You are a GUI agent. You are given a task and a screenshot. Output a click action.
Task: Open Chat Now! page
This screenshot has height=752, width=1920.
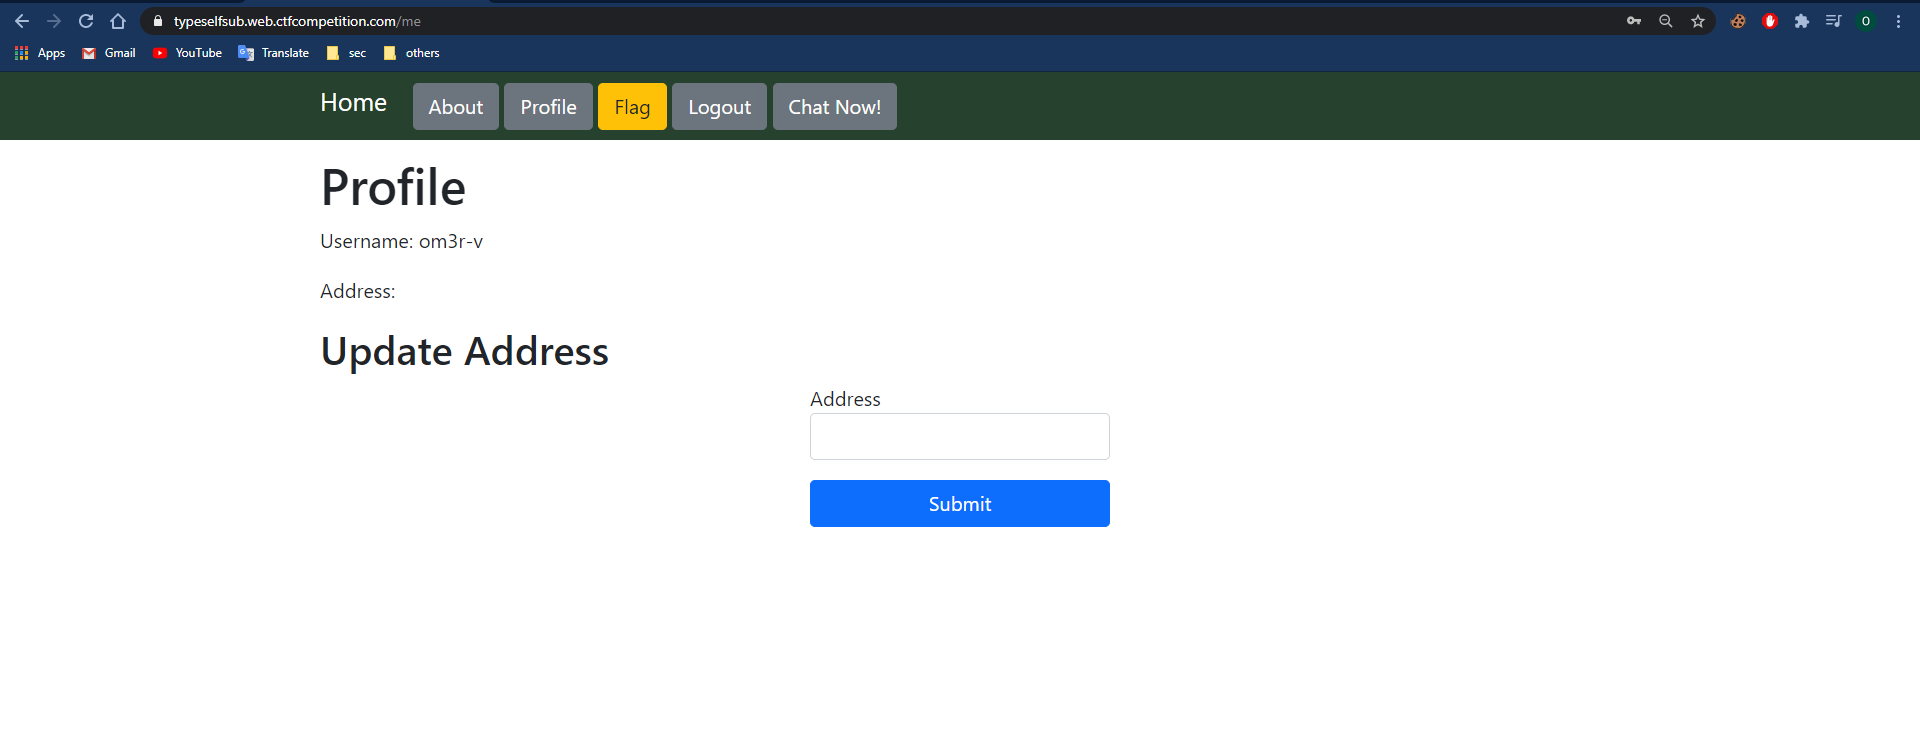tap(835, 107)
